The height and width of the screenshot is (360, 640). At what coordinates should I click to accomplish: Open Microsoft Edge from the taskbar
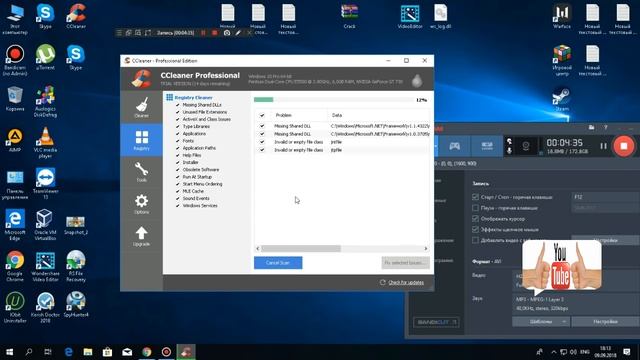pos(68,351)
